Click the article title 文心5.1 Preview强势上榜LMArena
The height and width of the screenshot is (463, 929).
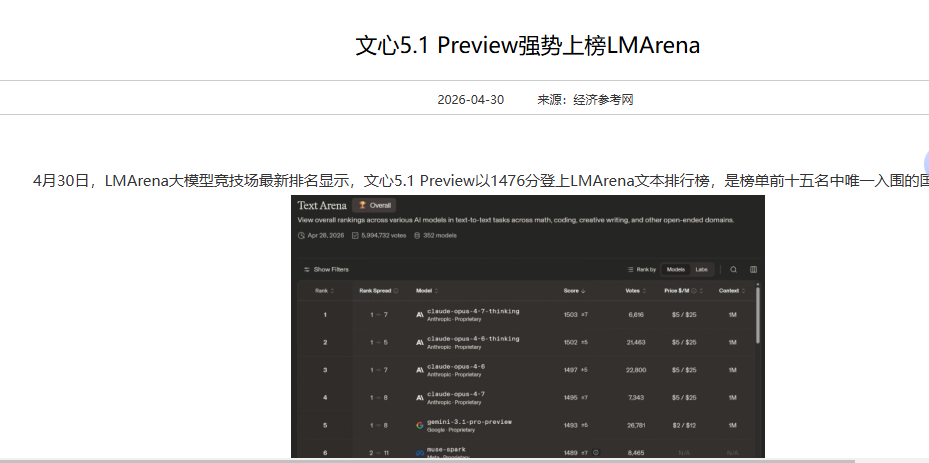pos(527,45)
